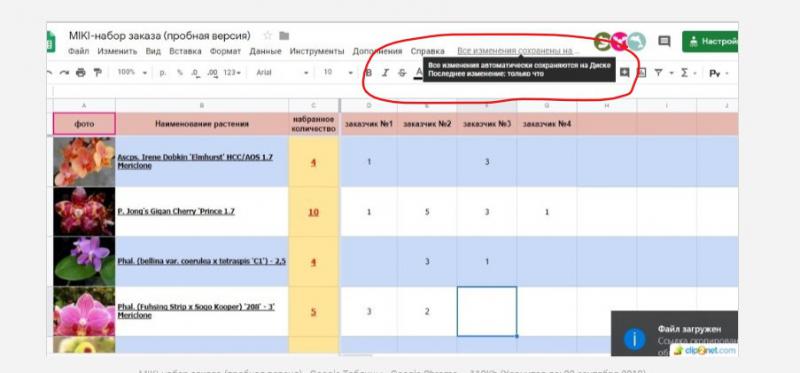Click the text color button
Image resolution: width=800 pixels, height=373 pixels.
pyautogui.click(x=419, y=73)
